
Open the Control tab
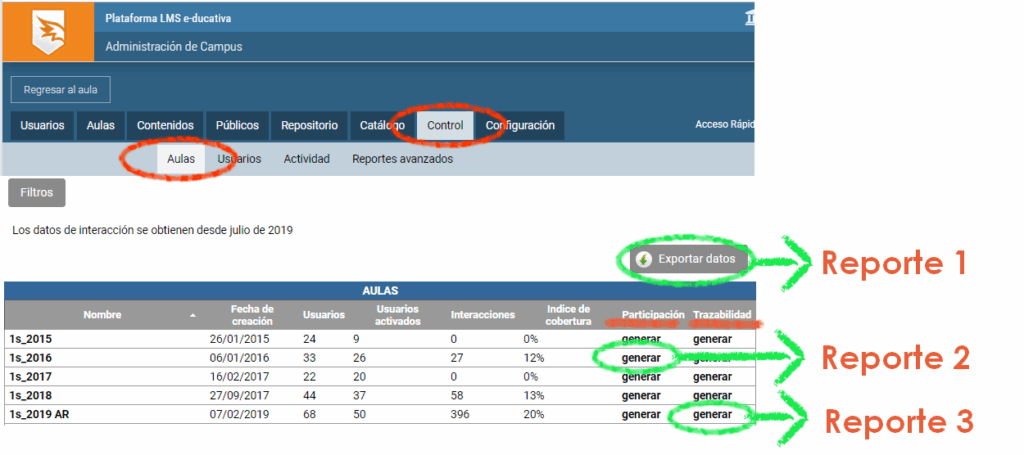point(445,126)
